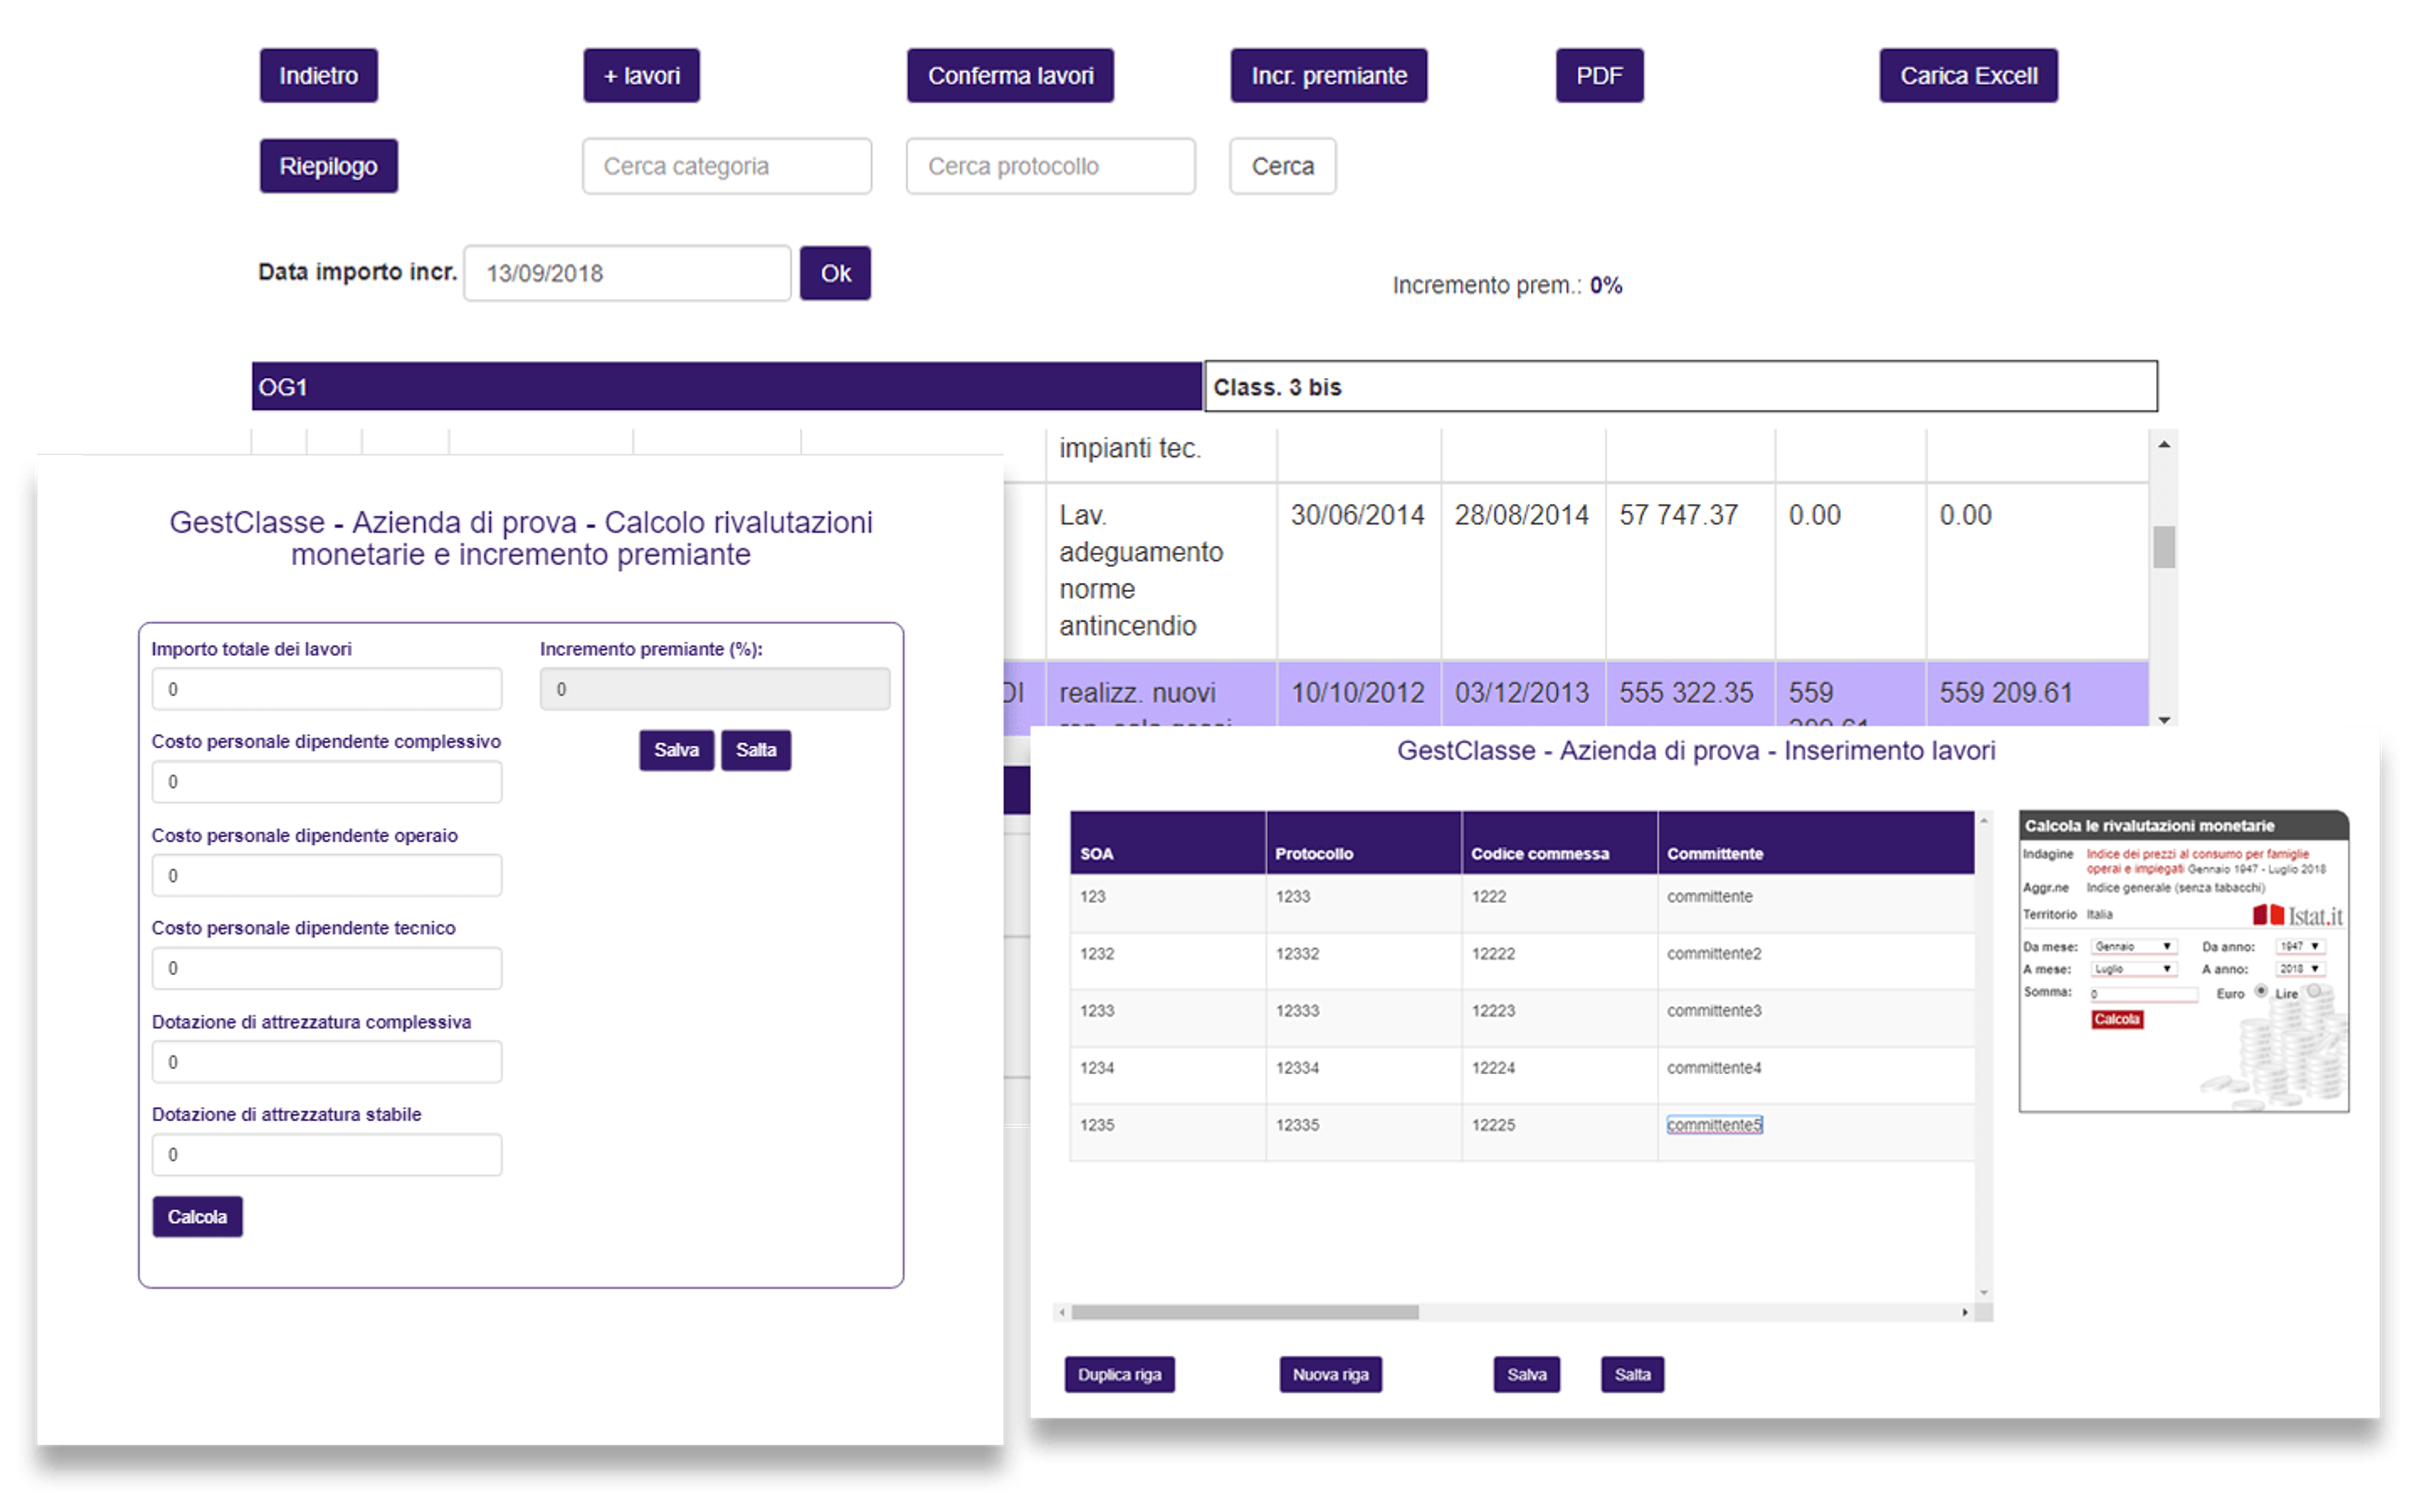Click the horizontal scrollbar right arrow
Viewport: 2420px width, 1512px height.
pyautogui.click(x=1965, y=1312)
